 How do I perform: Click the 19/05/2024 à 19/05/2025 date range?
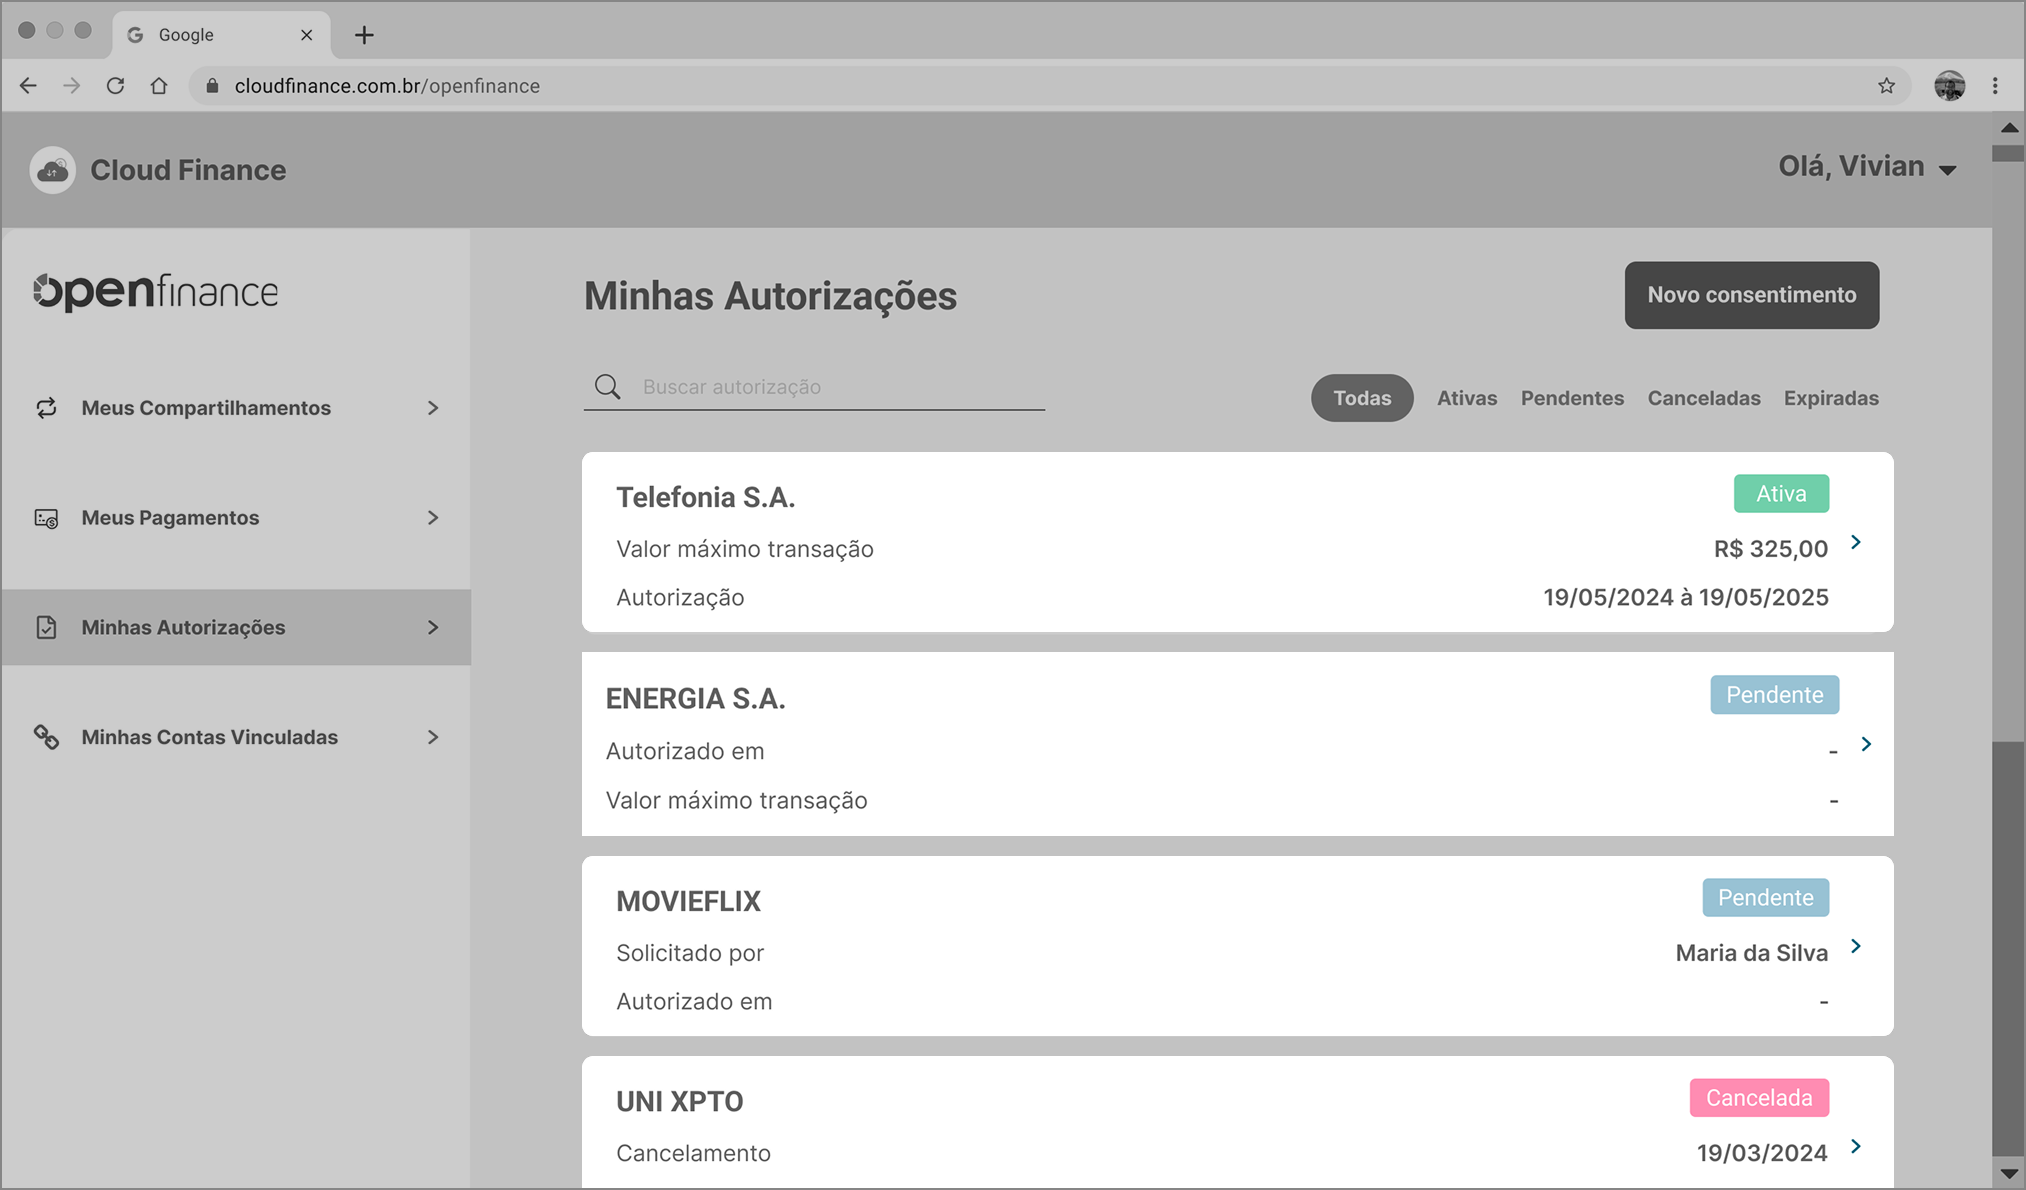coord(1685,598)
